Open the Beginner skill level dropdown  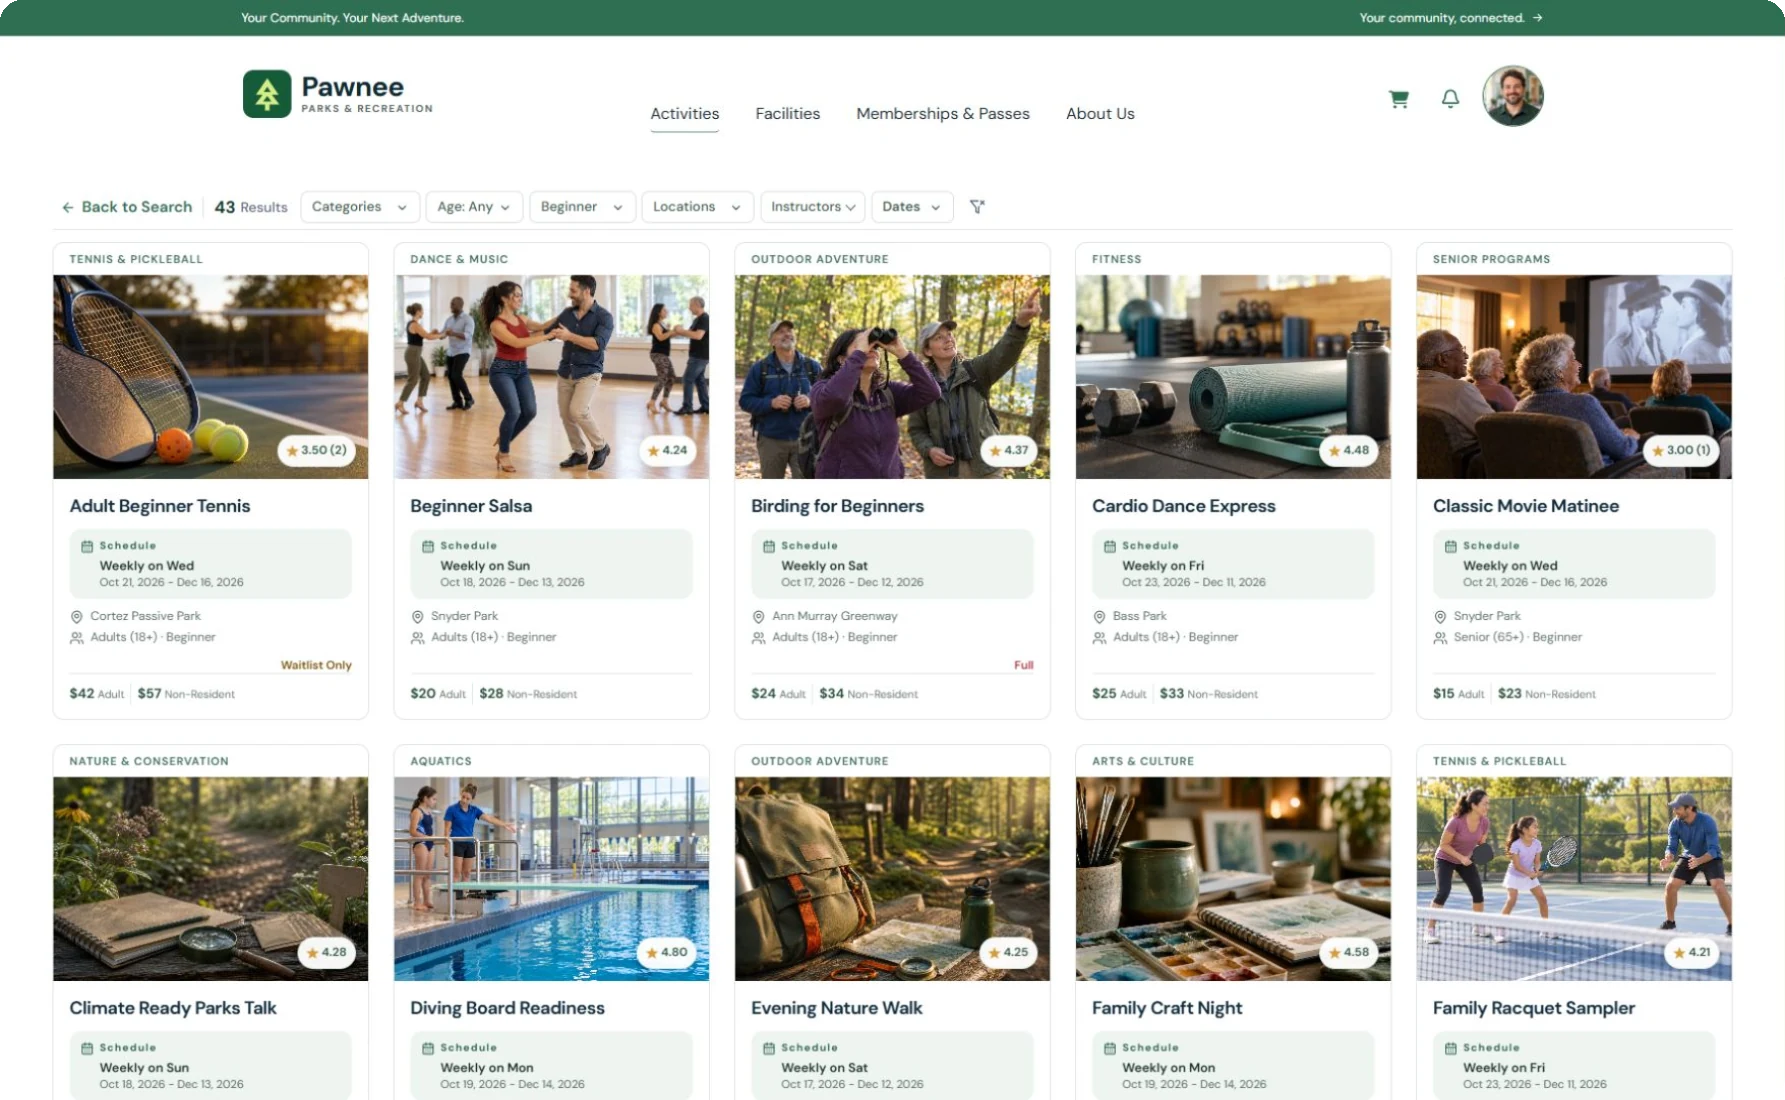click(x=582, y=207)
